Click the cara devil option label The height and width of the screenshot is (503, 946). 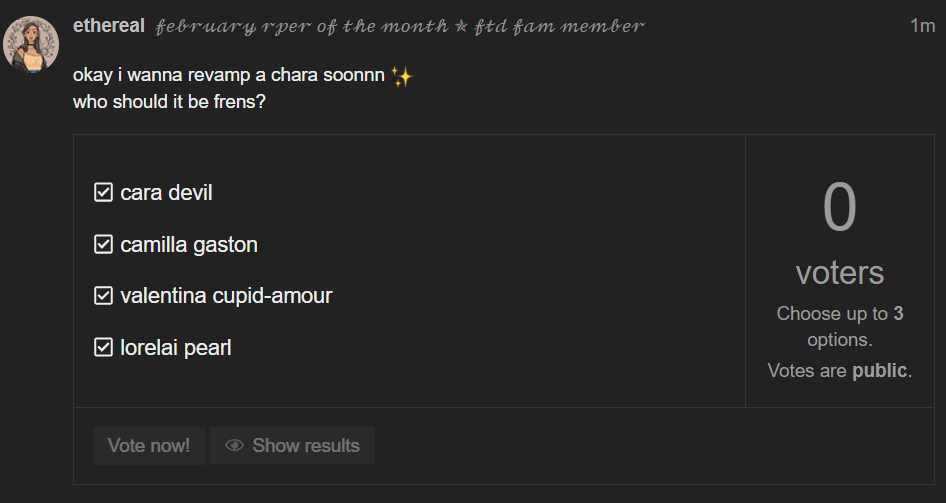pyautogui.click(x=166, y=193)
